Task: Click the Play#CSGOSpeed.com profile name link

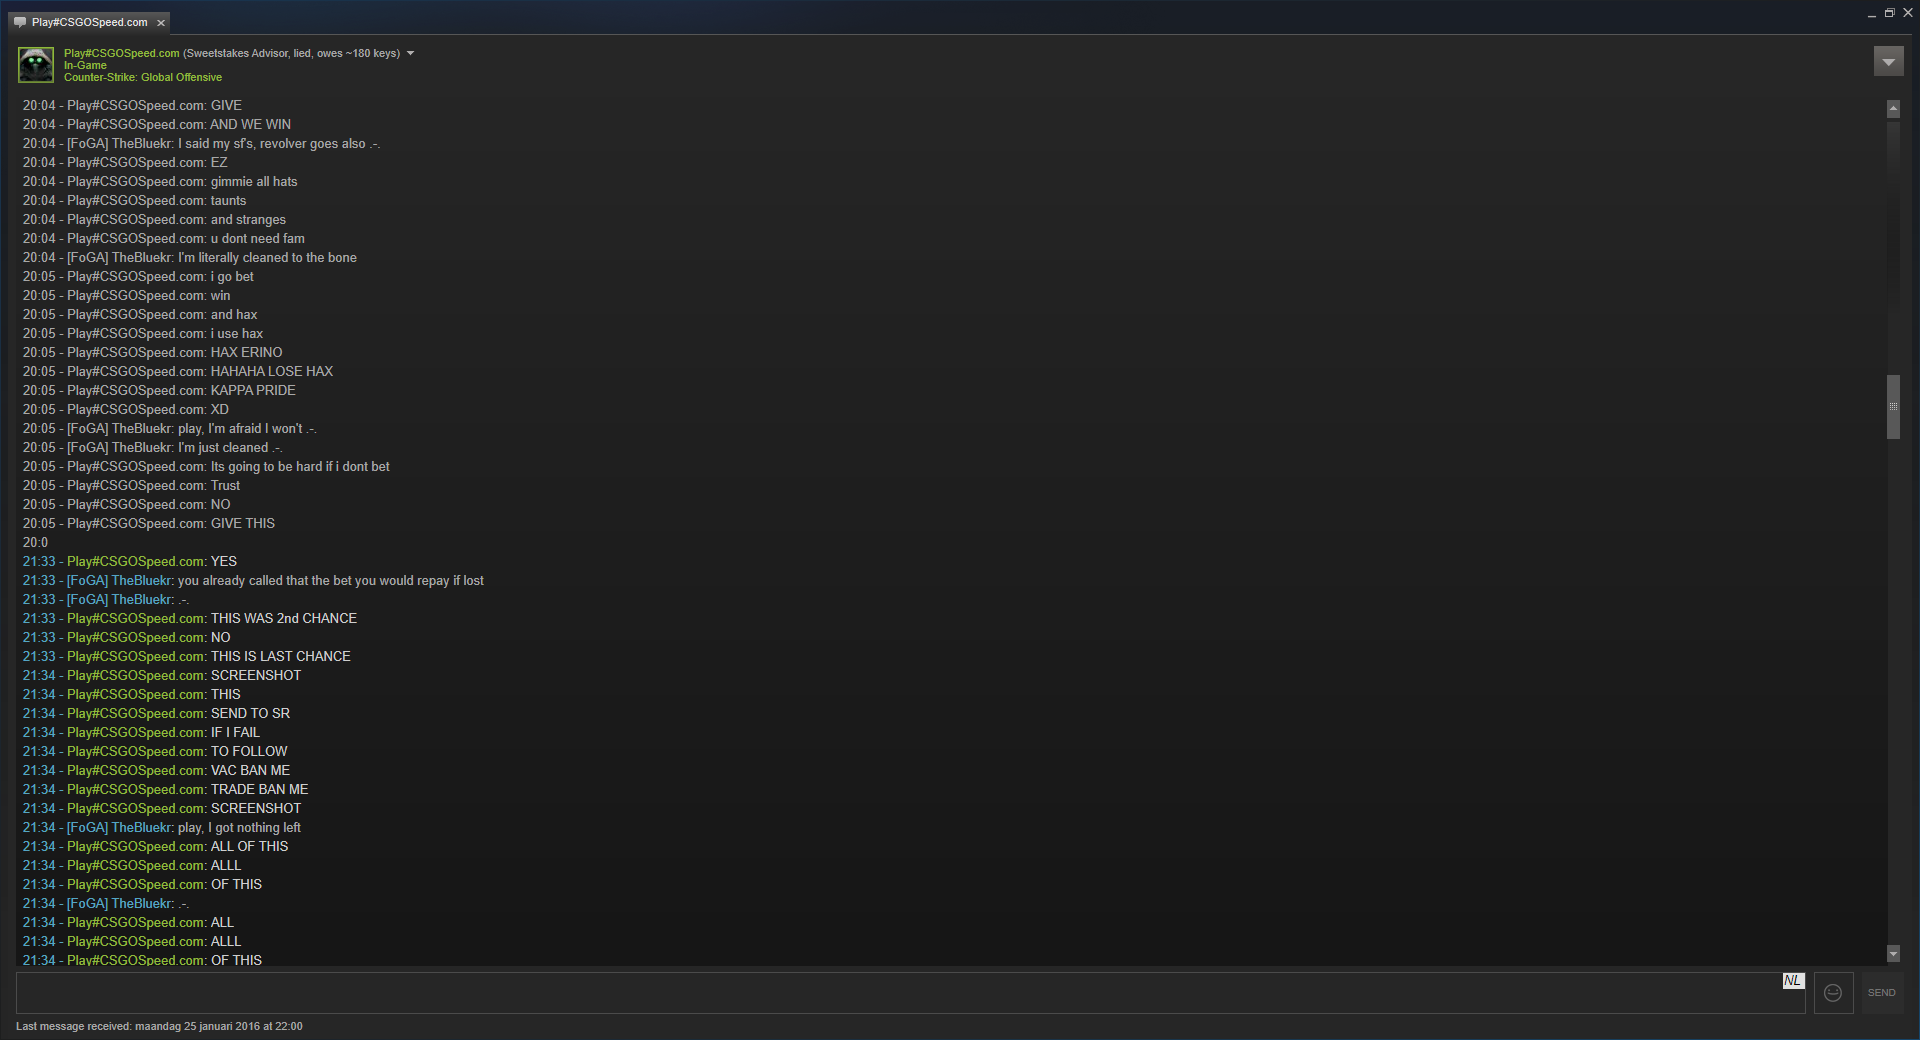Action: click(x=122, y=53)
